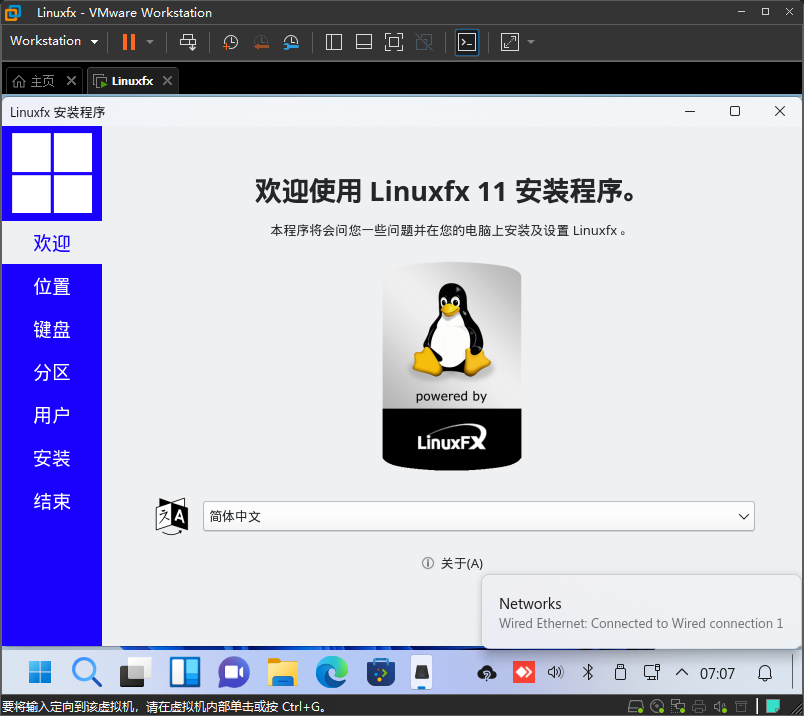
Task: Select 分区 in the installer sidebar
Action: coord(51,372)
